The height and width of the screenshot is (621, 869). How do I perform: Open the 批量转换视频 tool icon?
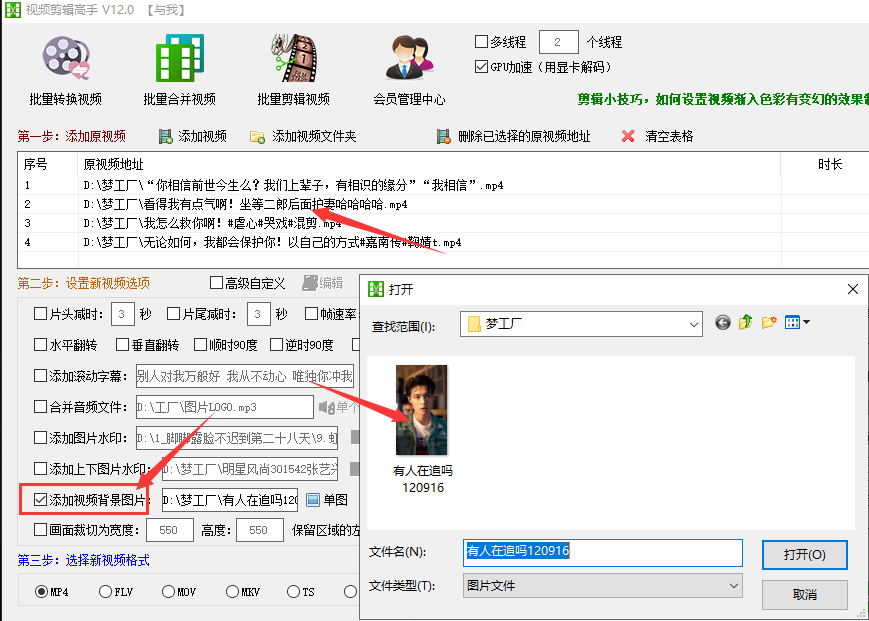pos(65,58)
